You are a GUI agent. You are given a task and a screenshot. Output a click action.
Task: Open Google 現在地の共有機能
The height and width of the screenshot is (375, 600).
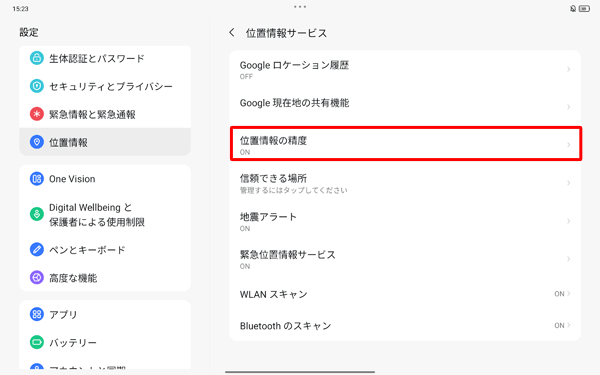pyautogui.click(x=405, y=107)
